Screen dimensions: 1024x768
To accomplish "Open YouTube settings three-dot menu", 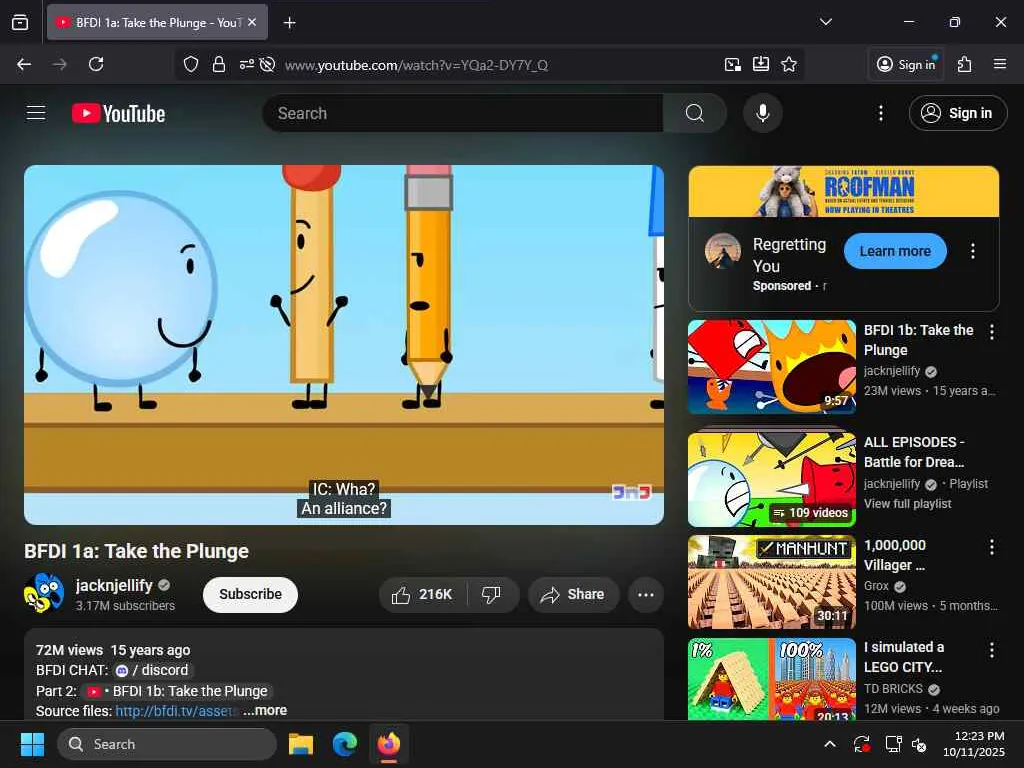I will point(880,113).
